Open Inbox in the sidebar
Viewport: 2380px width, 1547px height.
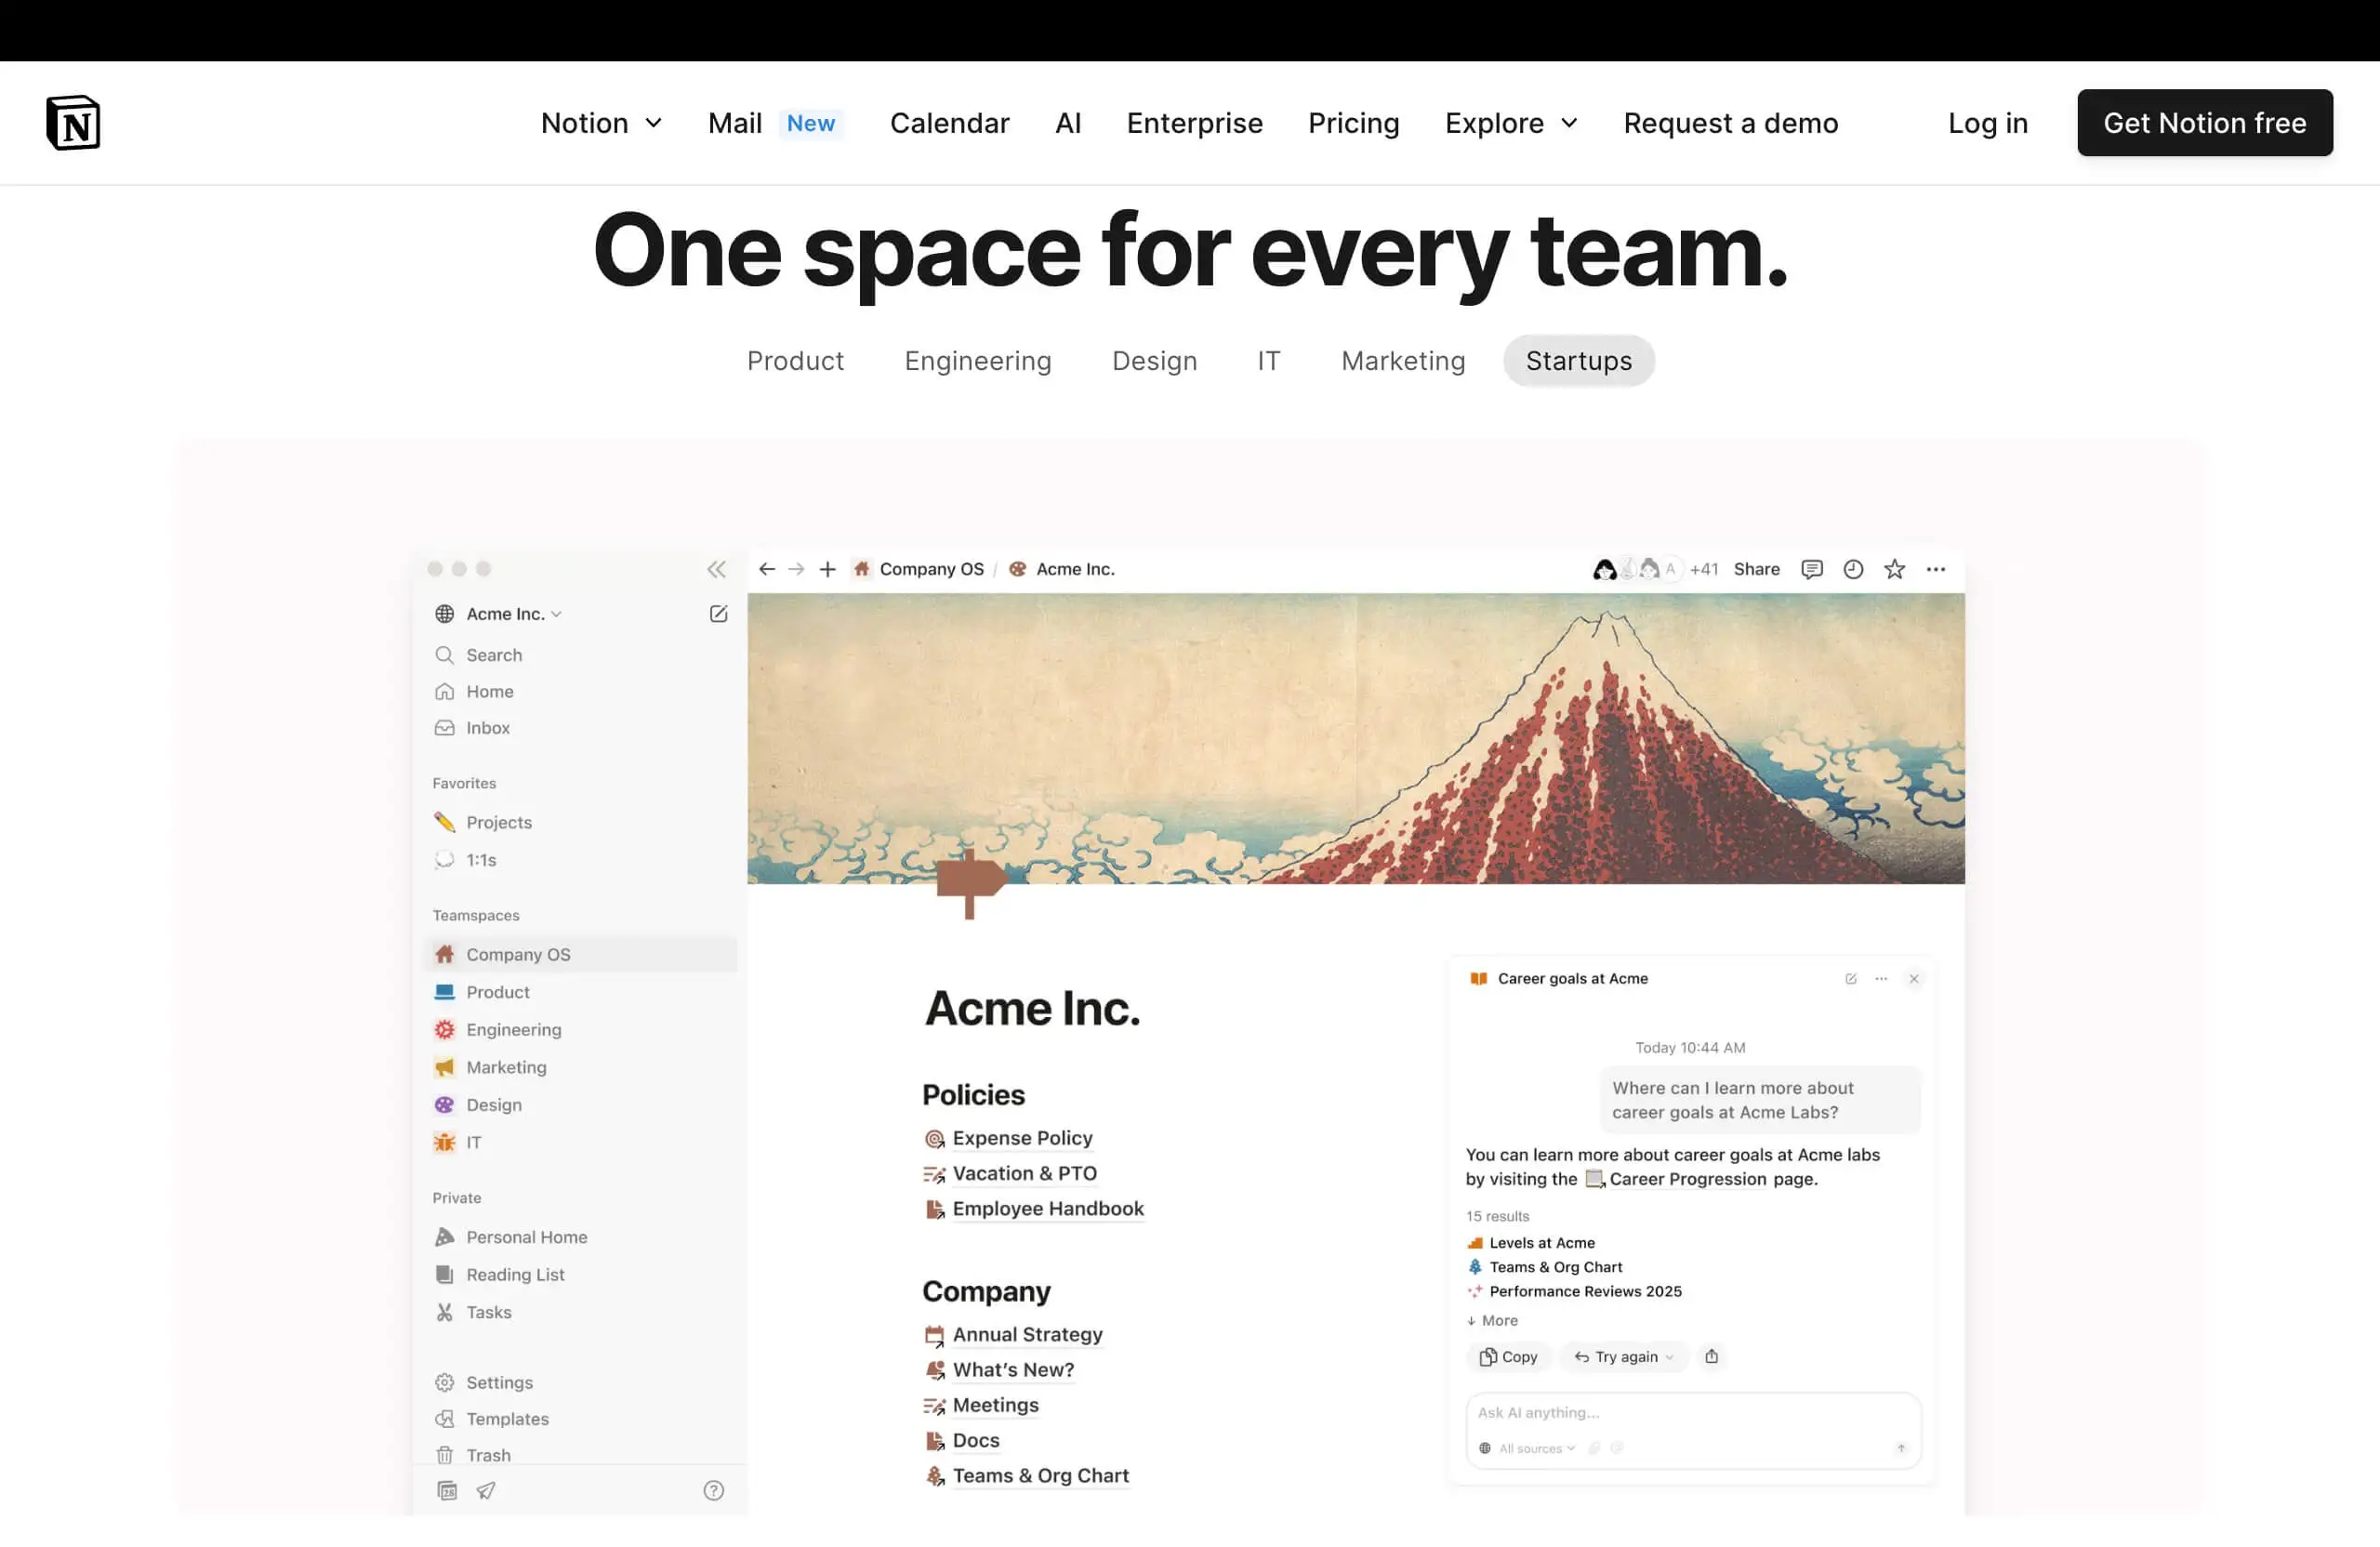click(580, 728)
